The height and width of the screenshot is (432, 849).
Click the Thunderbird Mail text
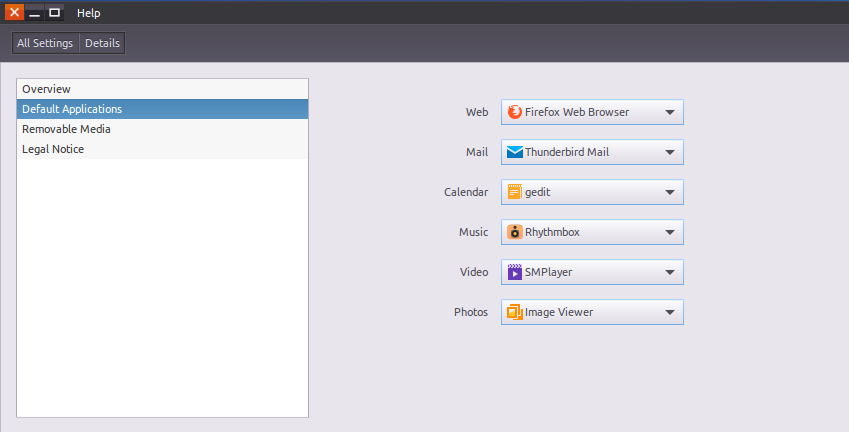(567, 152)
